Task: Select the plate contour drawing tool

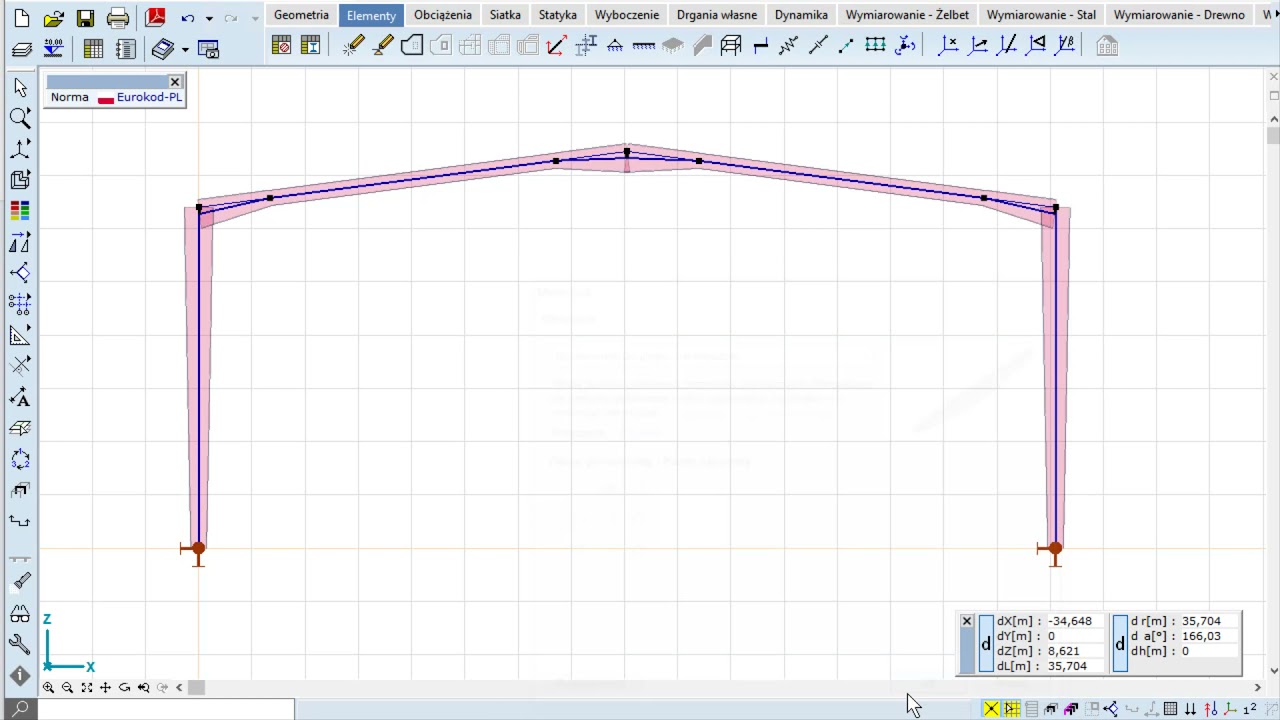Action: pos(412,45)
